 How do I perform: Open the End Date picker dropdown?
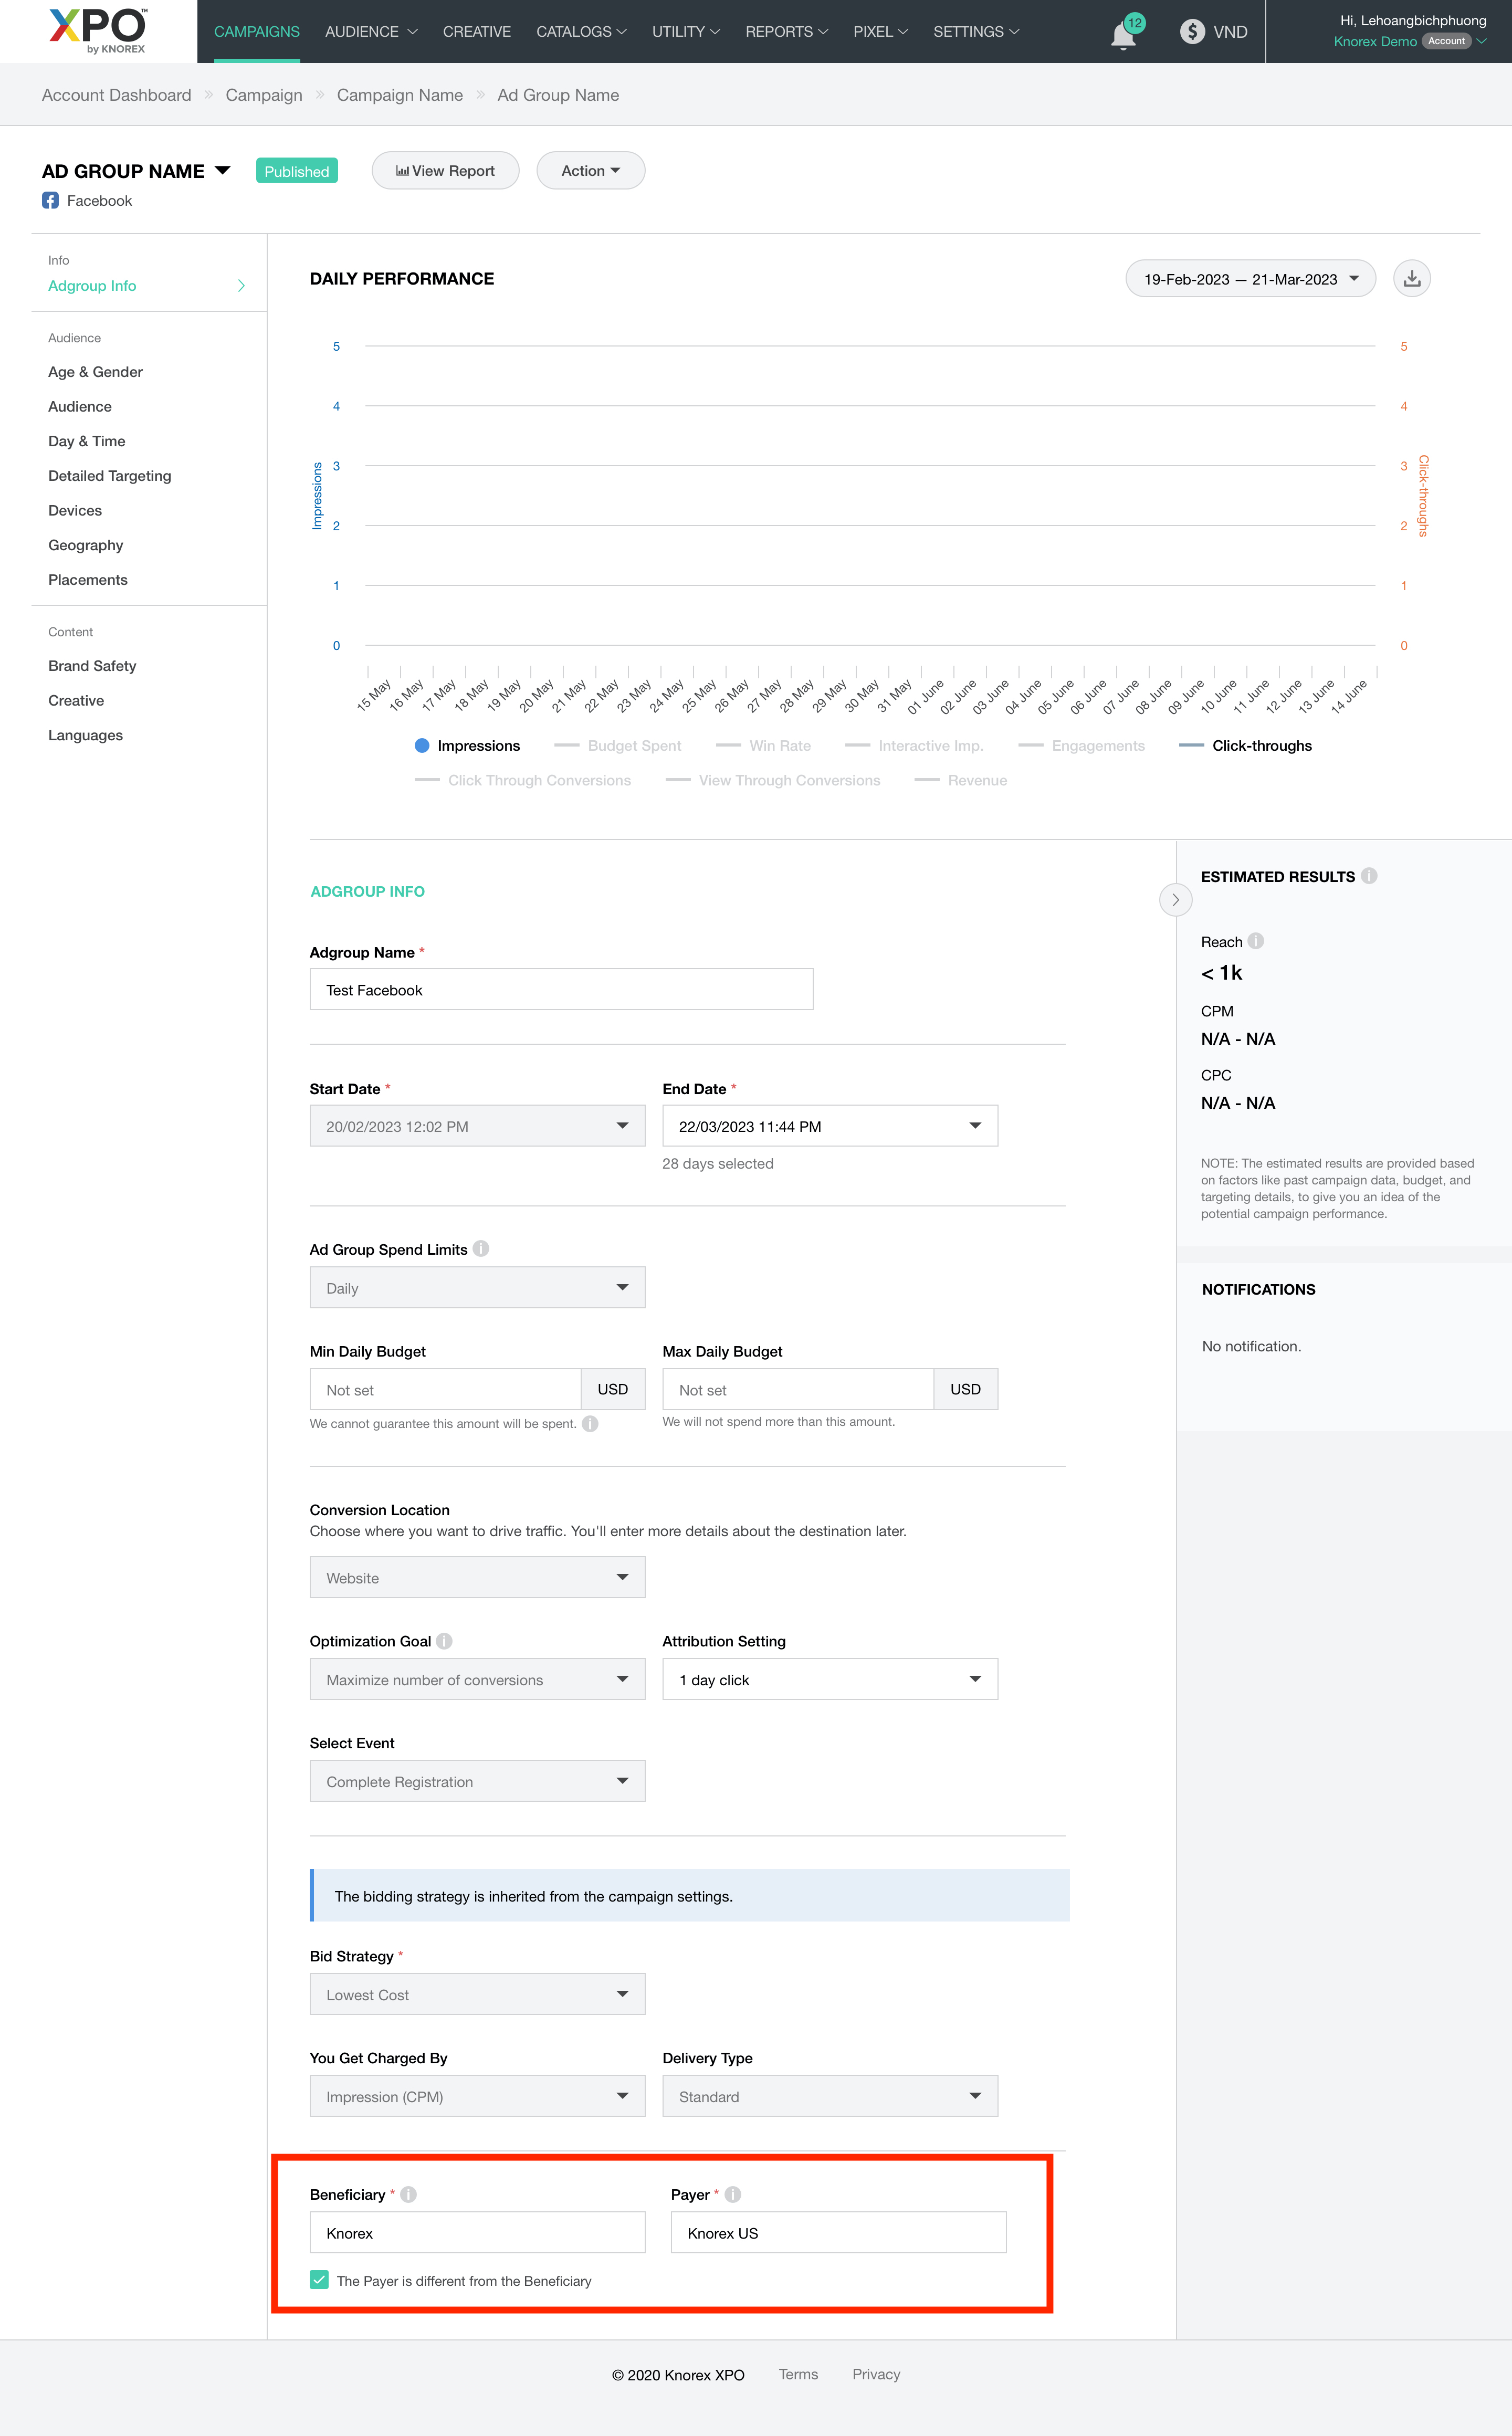click(829, 1126)
